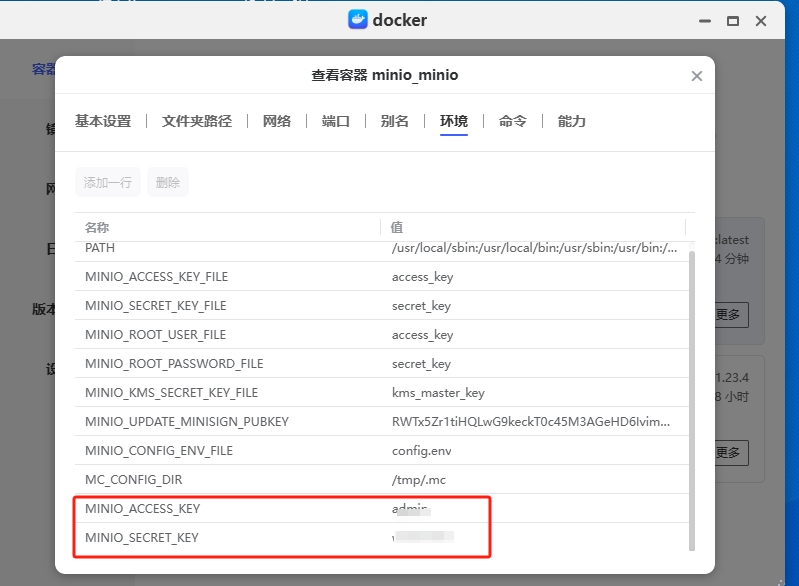Image resolution: width=799 pixels, height=586 pixels.
Task: Select the MINIO_CONFIG_ENV_FILE row
Action: point(382,450)
